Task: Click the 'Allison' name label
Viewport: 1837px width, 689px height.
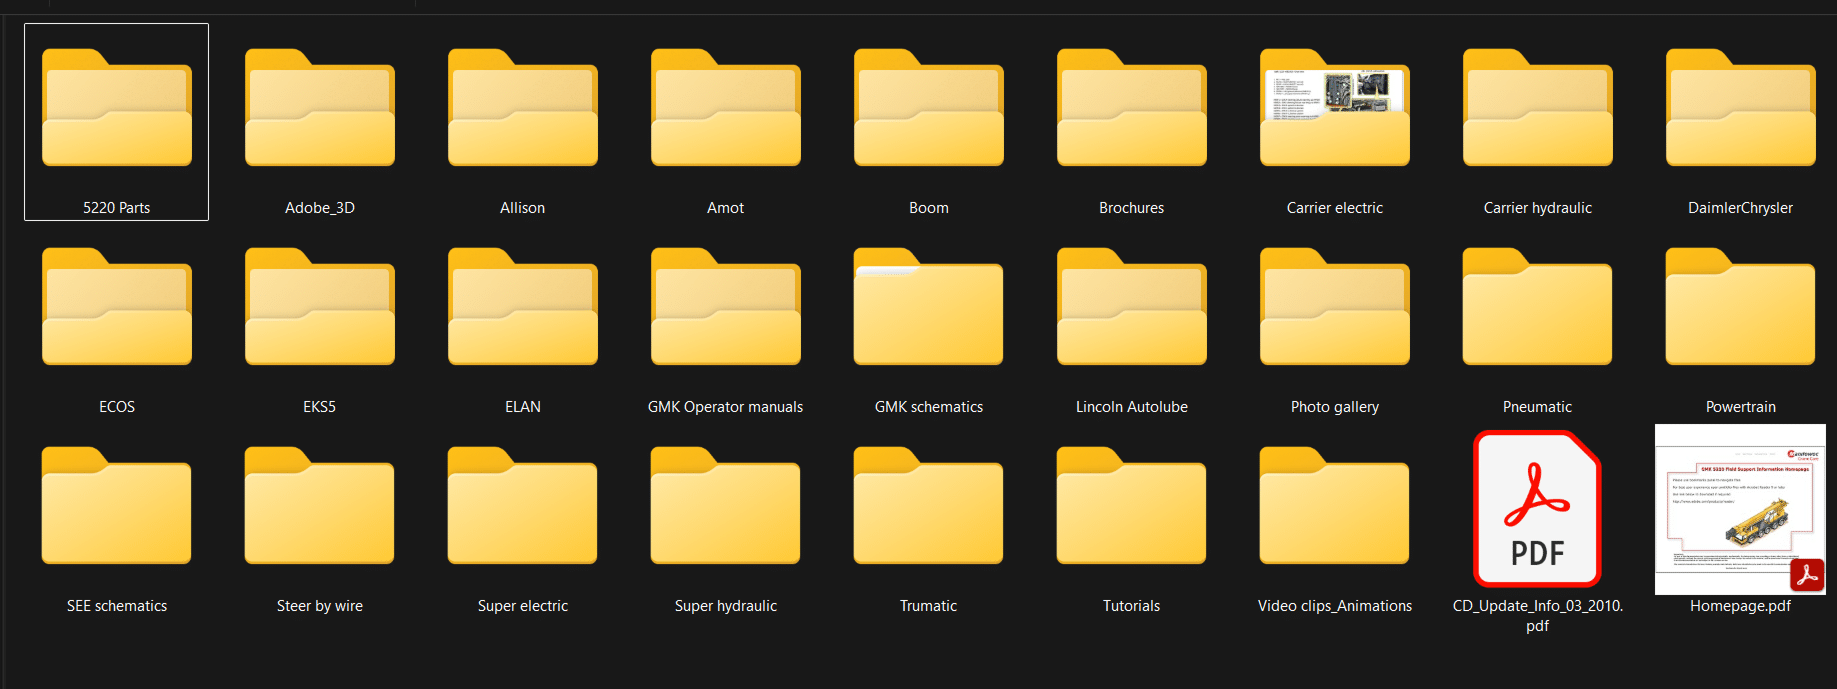Action: 523,208
